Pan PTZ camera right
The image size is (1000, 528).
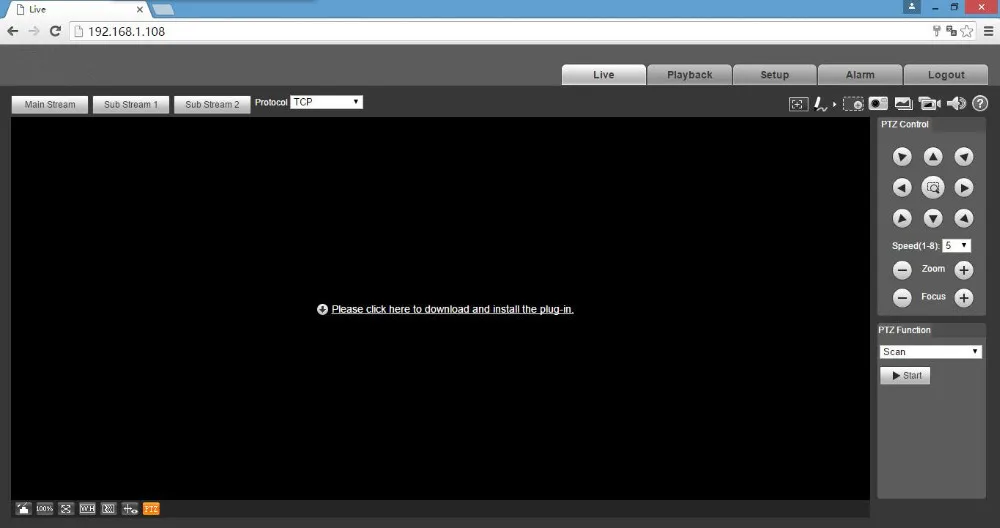click(x=964, y=187)
